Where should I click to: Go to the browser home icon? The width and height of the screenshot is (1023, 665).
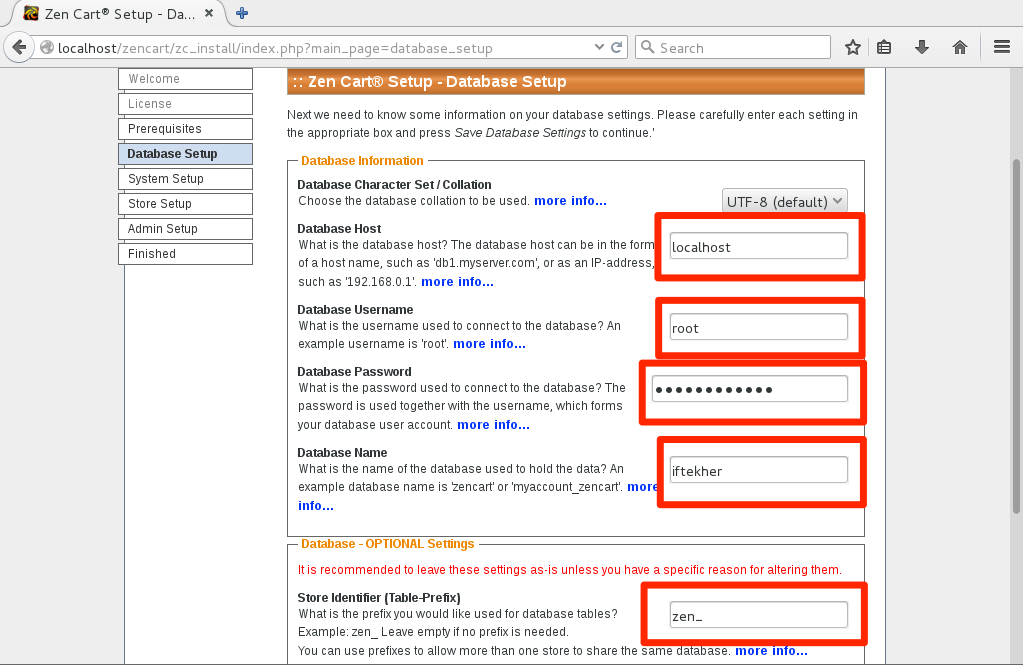[x=960, y=47]
